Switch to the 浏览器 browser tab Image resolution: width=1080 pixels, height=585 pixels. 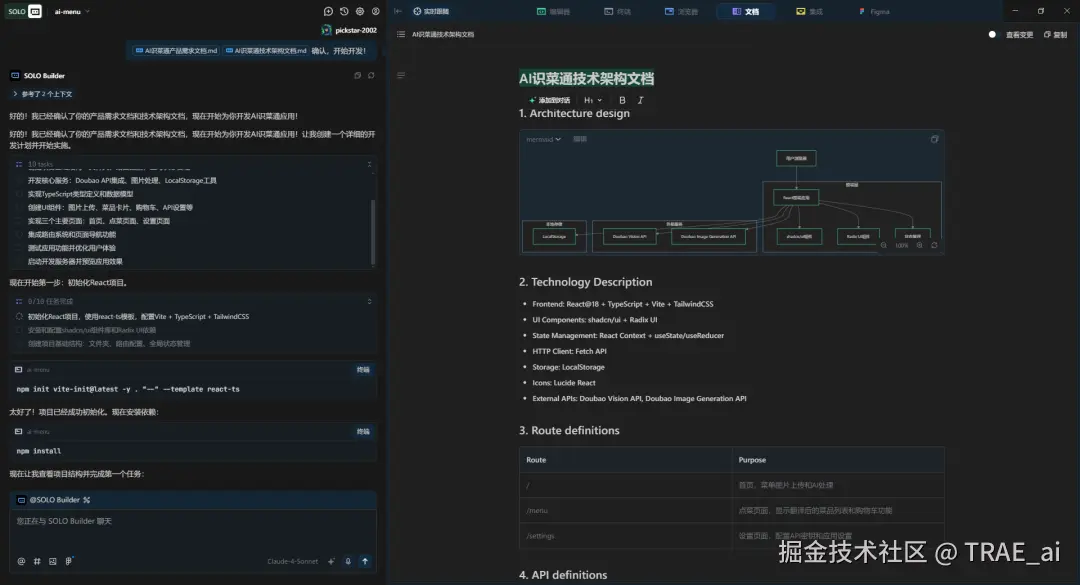[x=681, y=11]
